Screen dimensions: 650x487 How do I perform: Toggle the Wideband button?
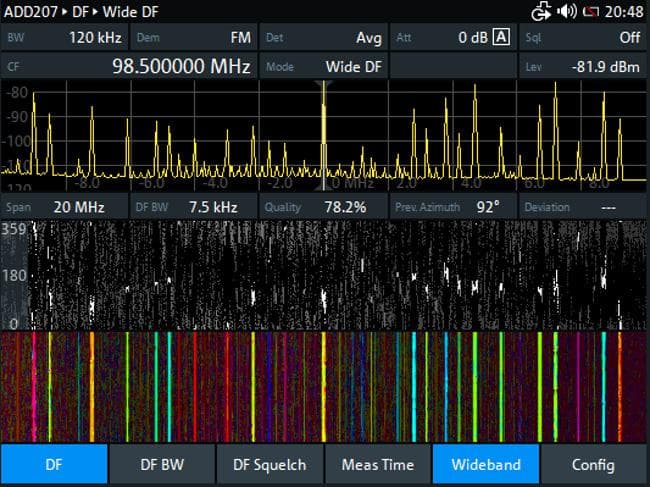485,465
